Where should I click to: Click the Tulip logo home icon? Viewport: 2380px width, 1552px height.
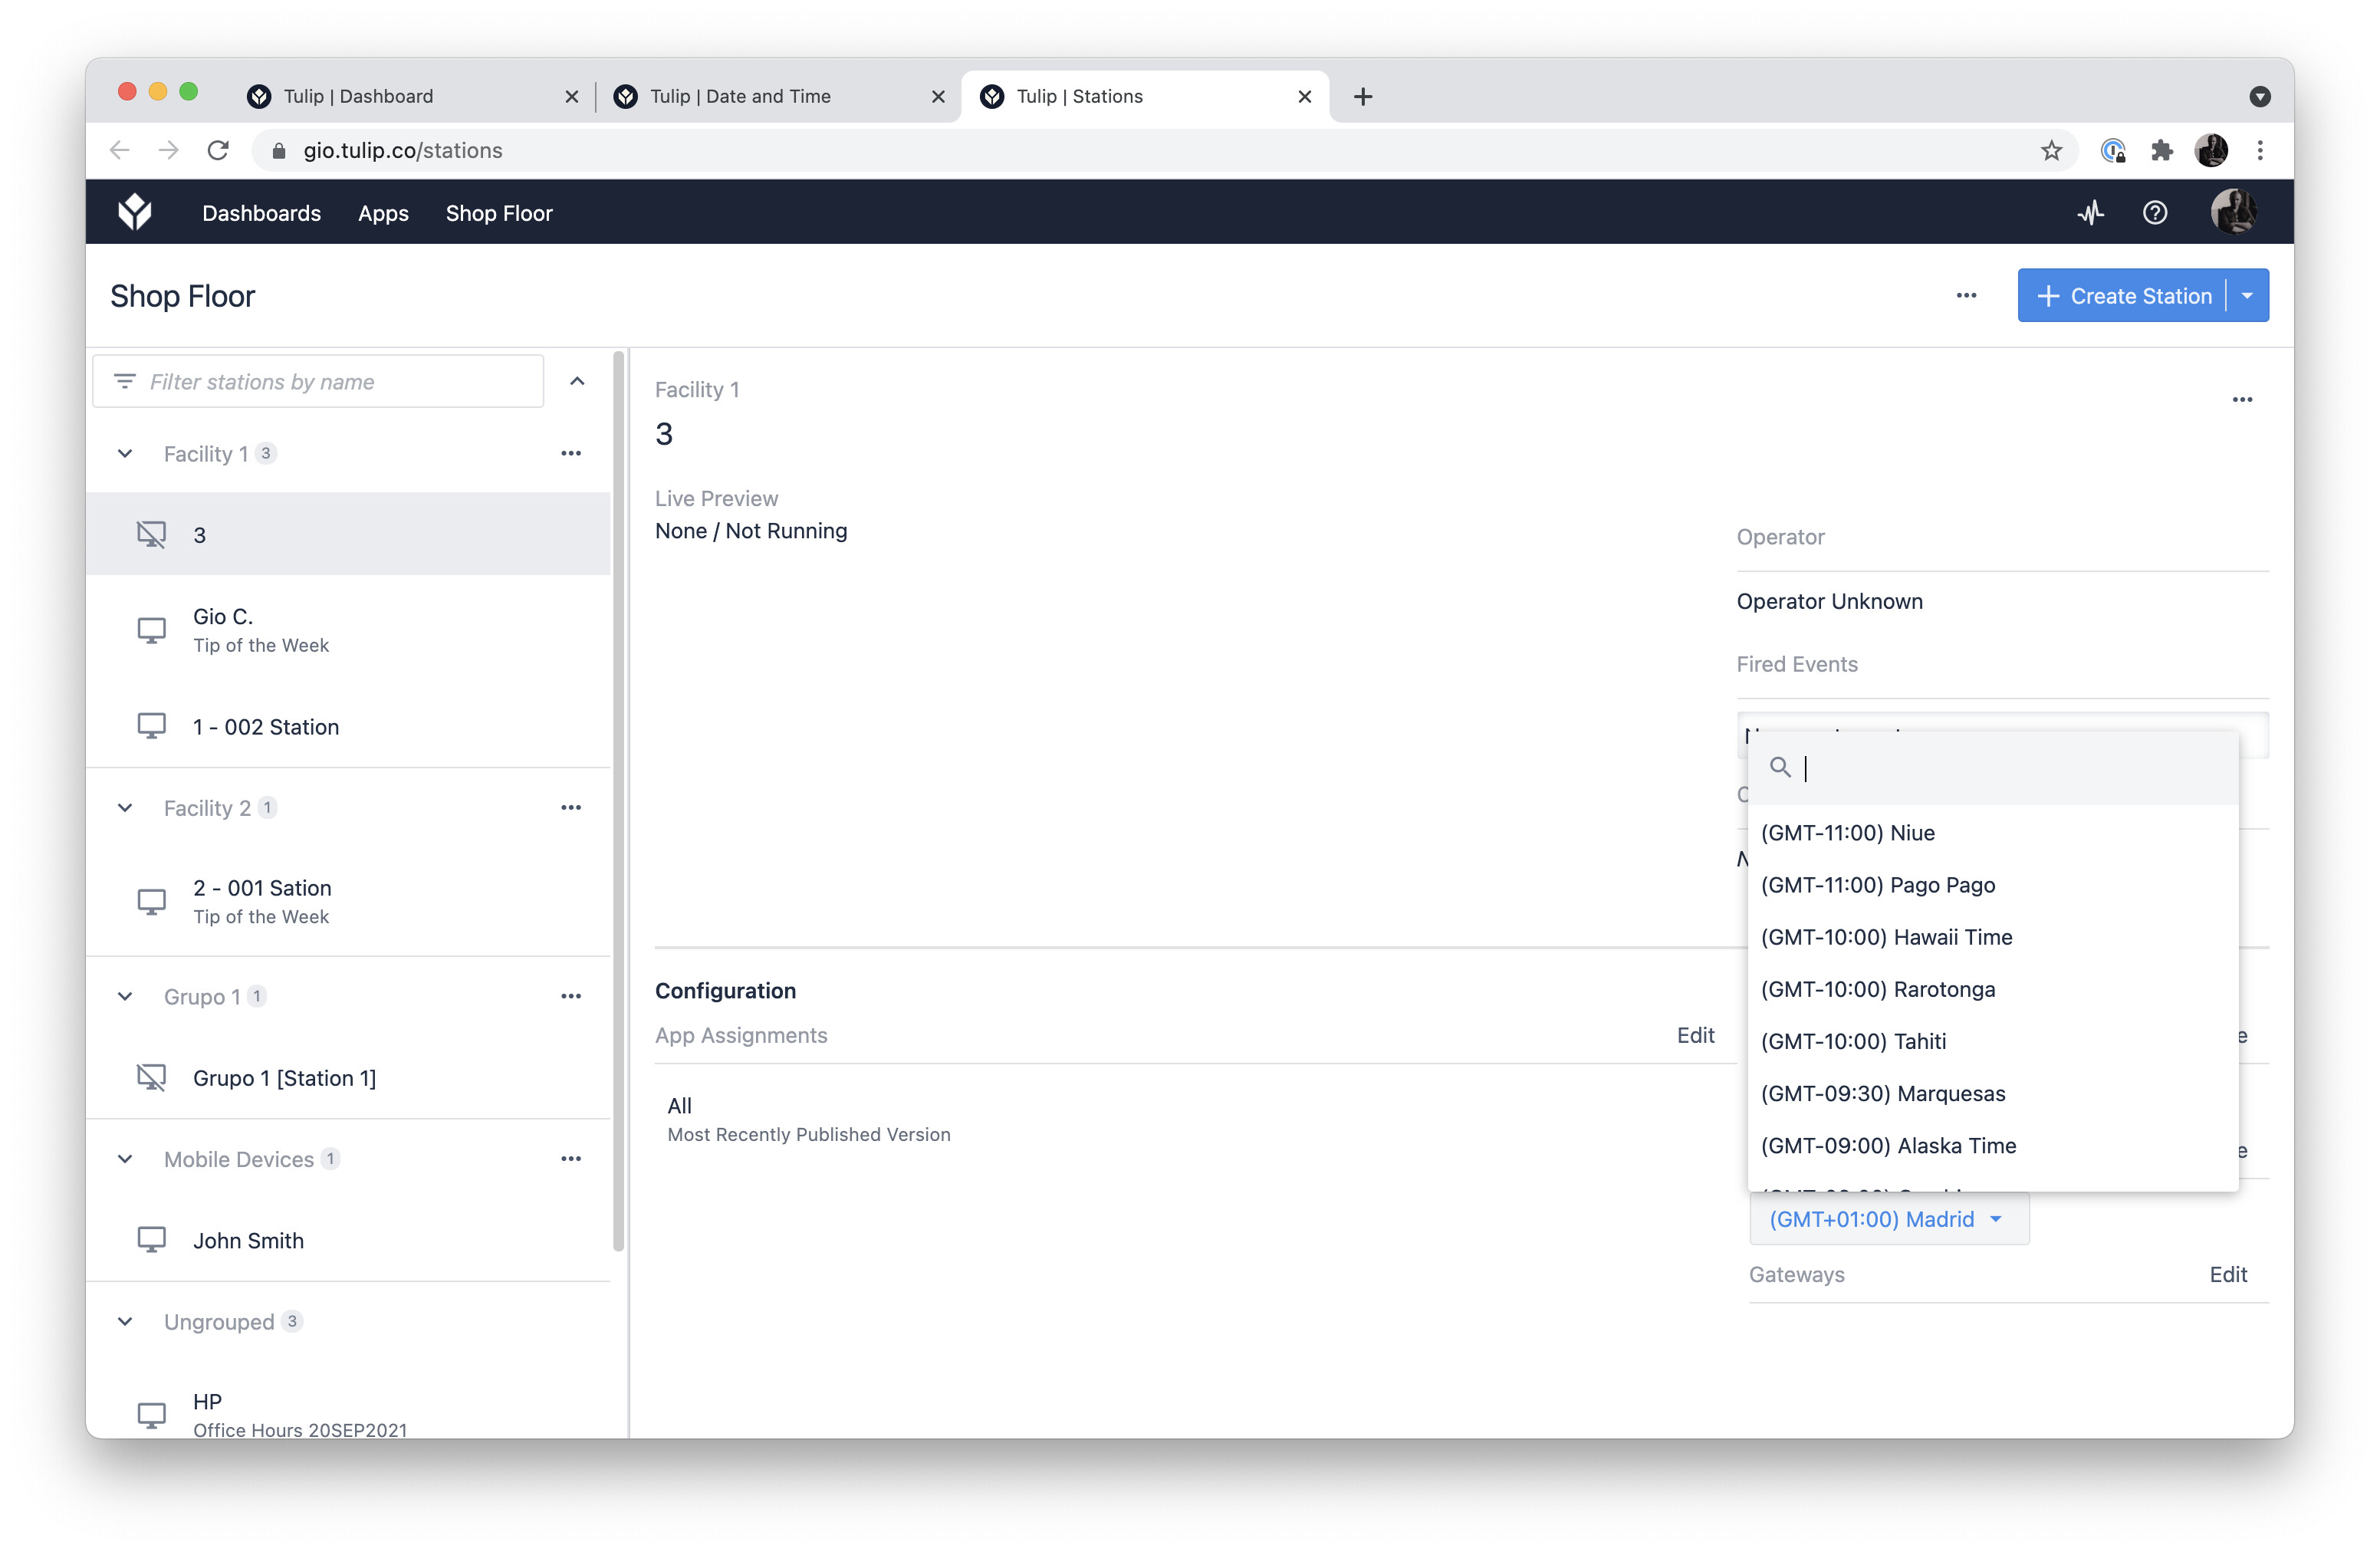135,212
